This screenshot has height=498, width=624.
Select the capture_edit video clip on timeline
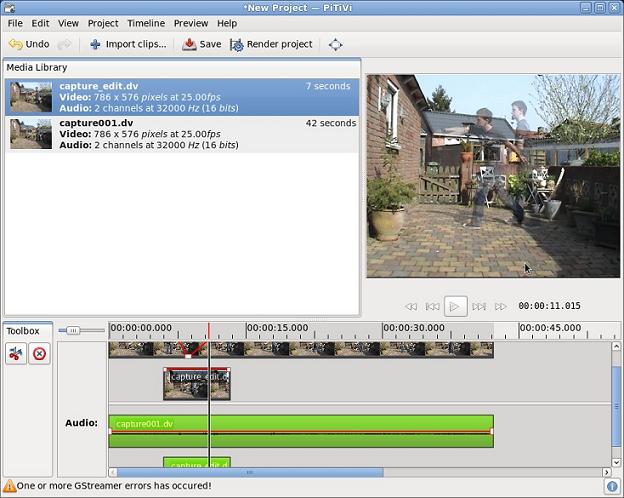[197, 384]
